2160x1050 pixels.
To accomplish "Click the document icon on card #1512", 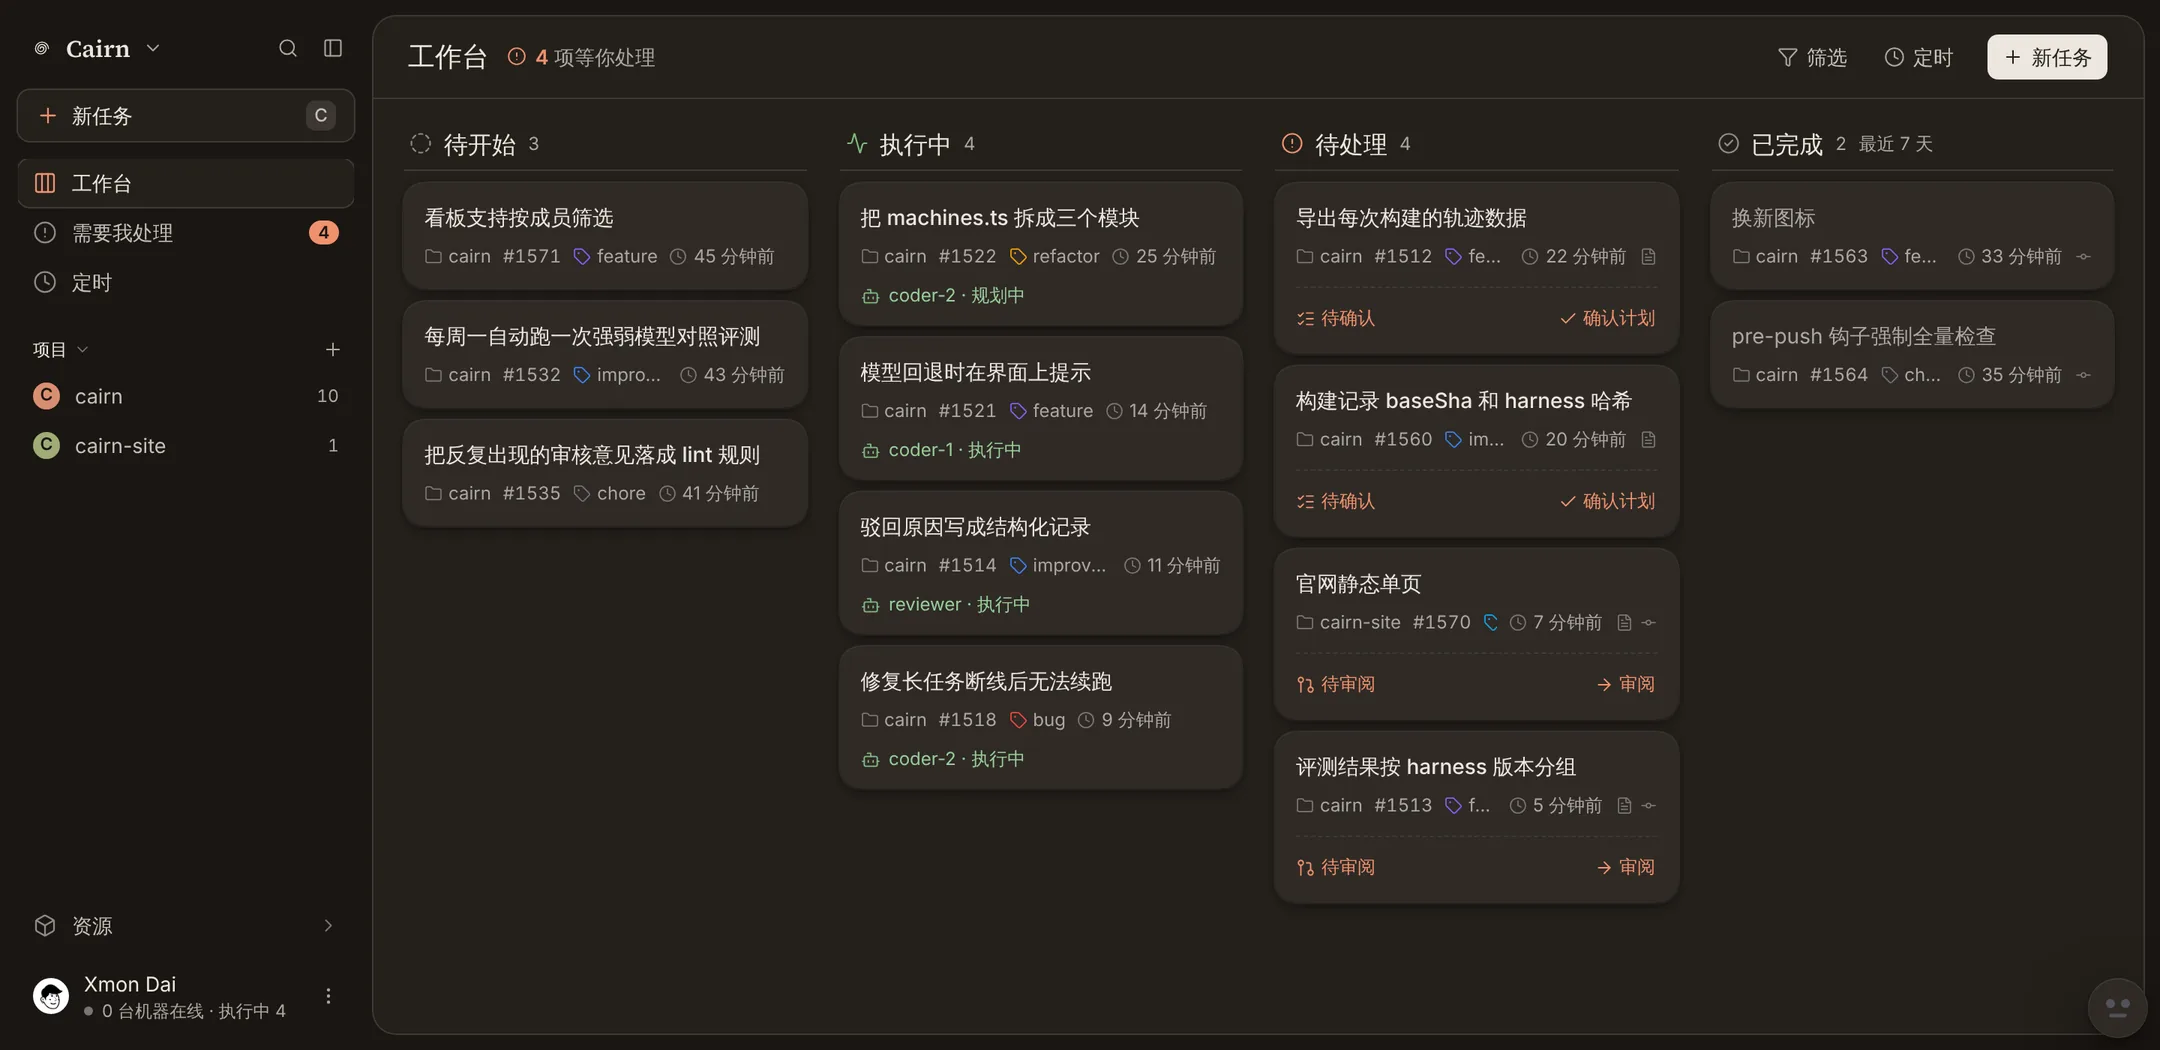I will (1648, 257).
